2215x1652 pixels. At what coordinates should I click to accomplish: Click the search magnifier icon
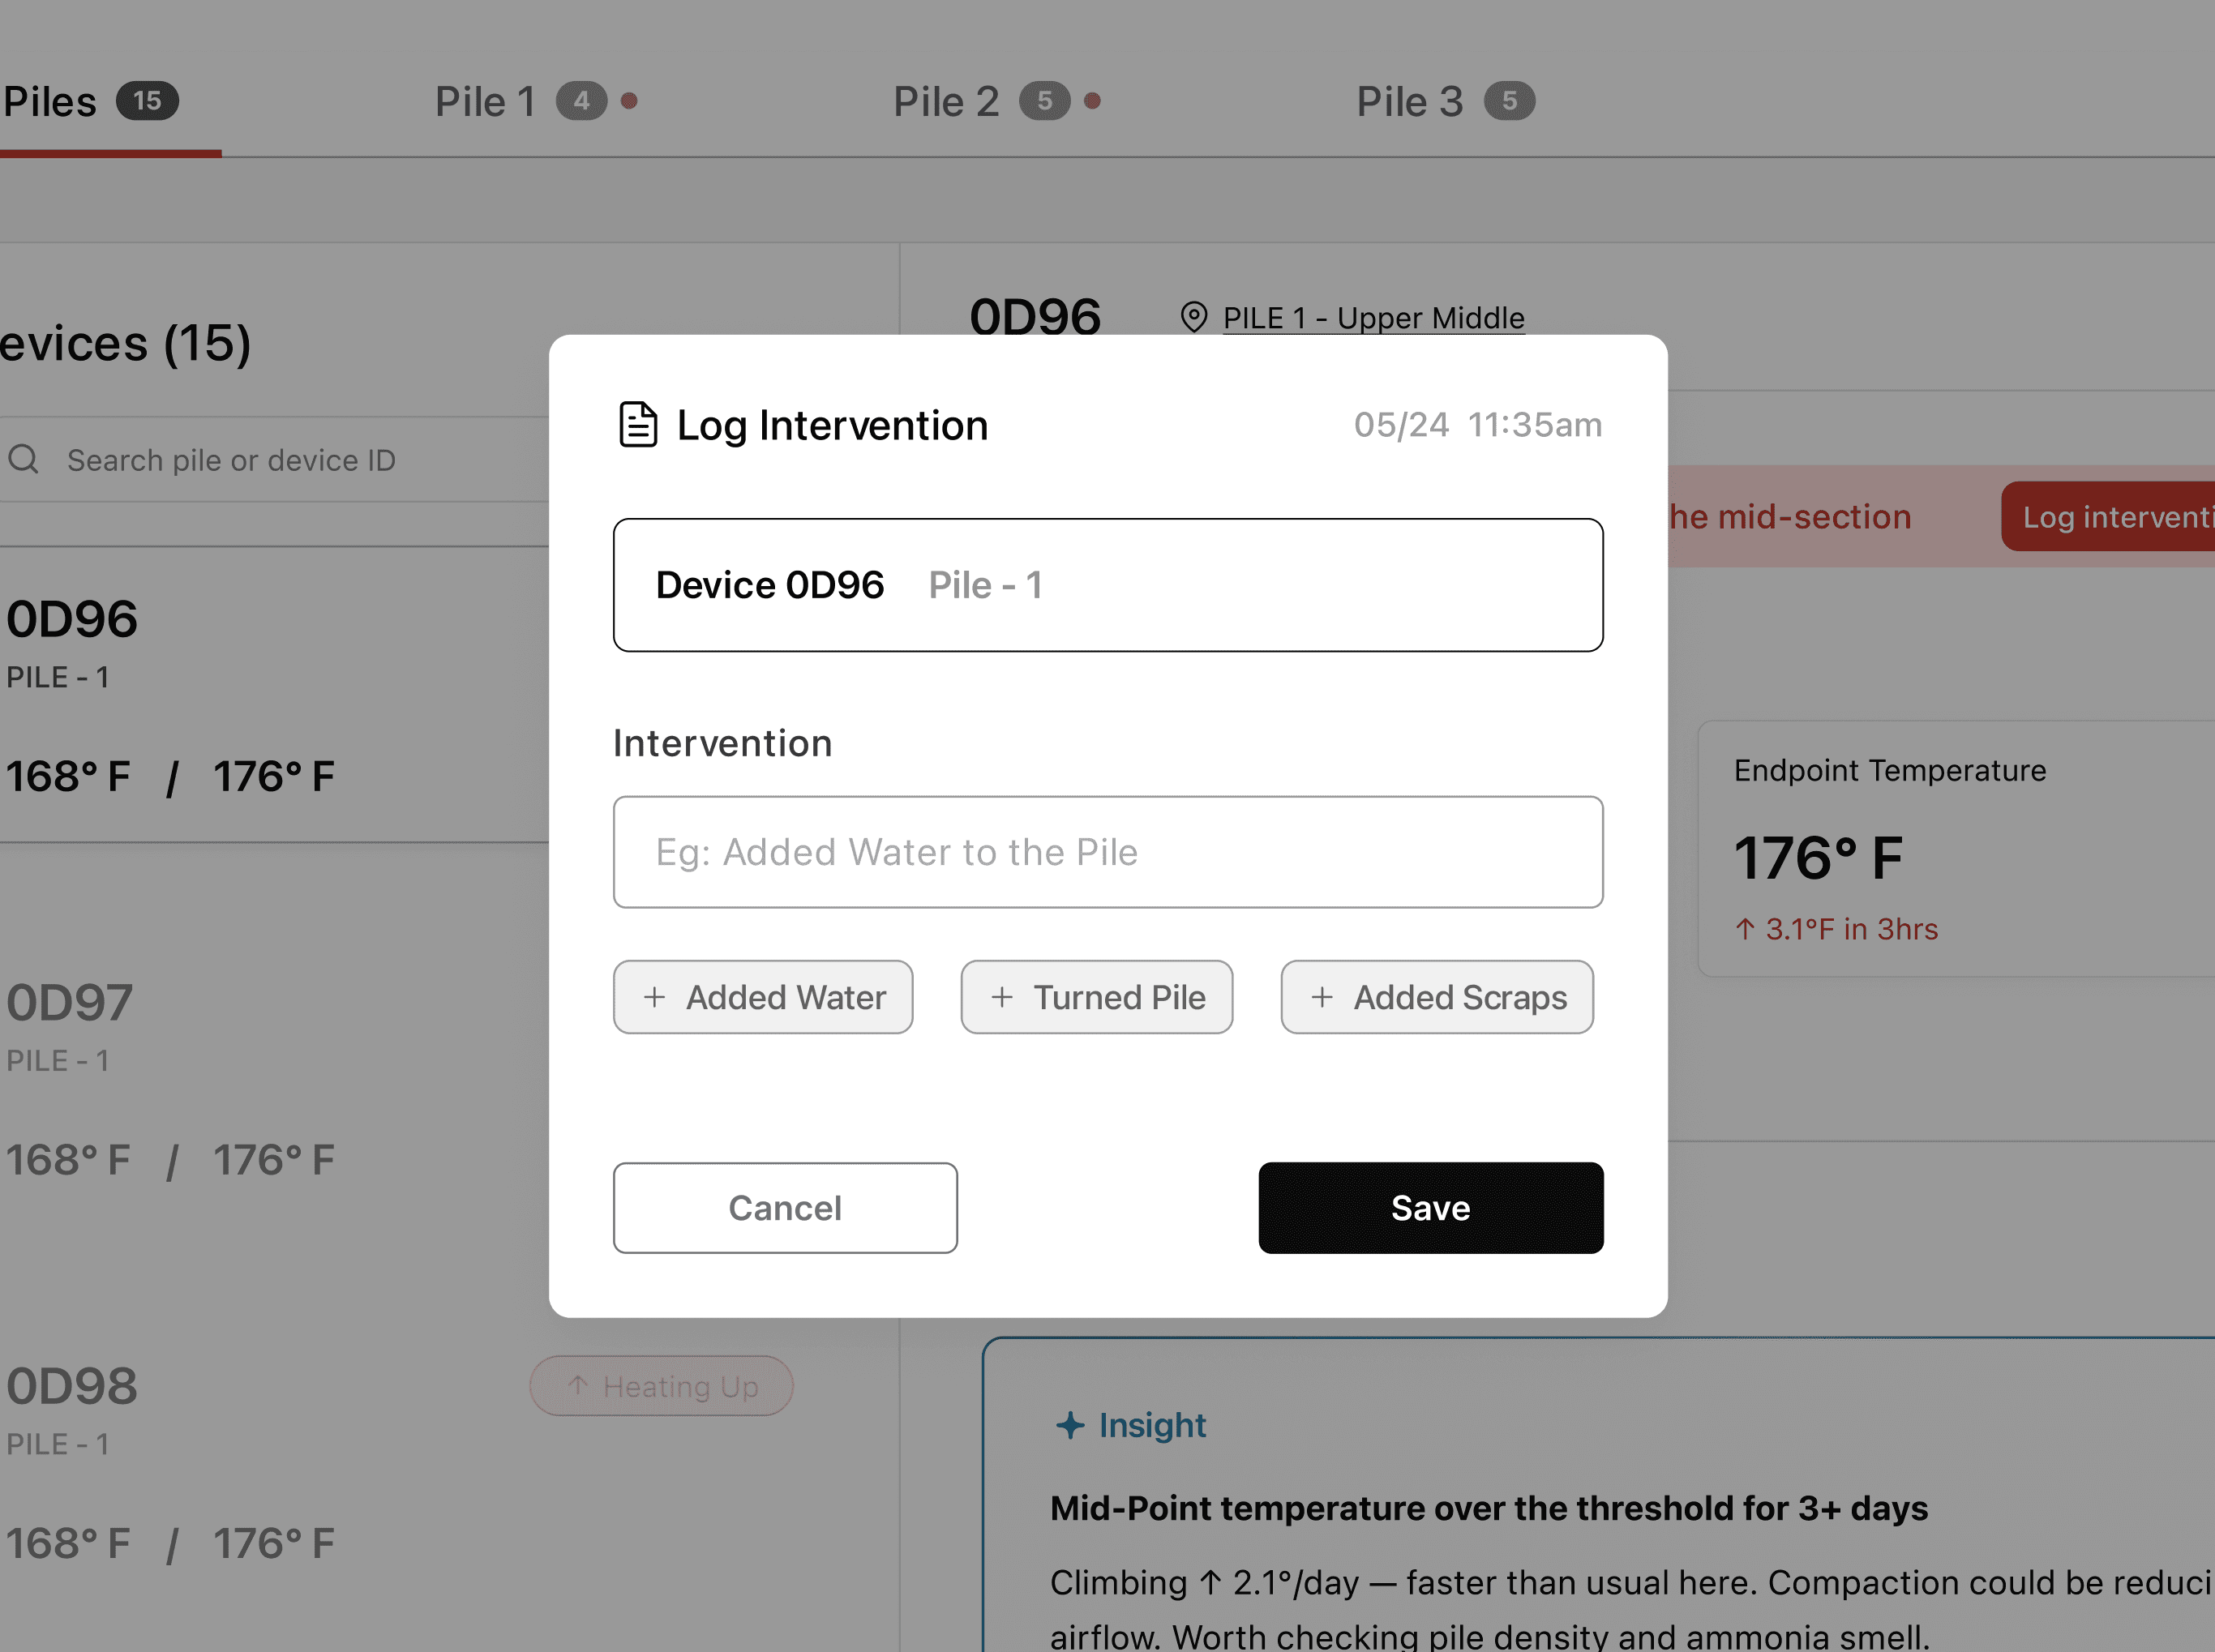pos(24,460)
